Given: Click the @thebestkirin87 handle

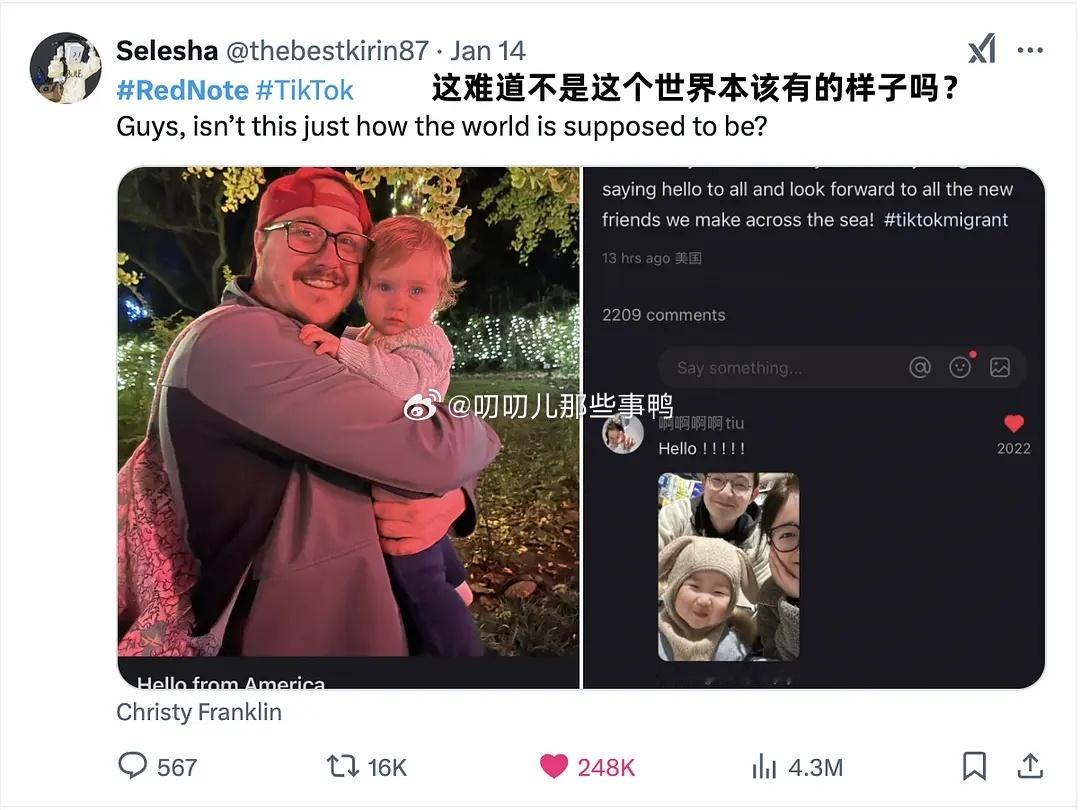Looking at the screenshot, I should [x=327, y=50].
